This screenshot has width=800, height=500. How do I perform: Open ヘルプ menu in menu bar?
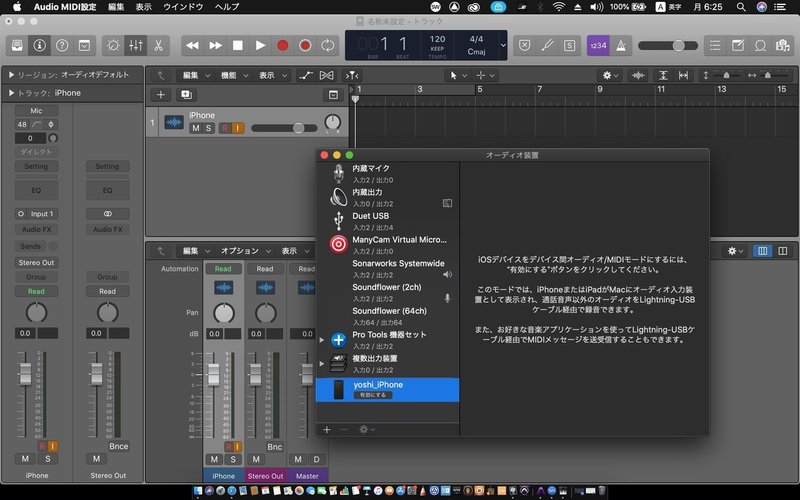coord(227,7)
